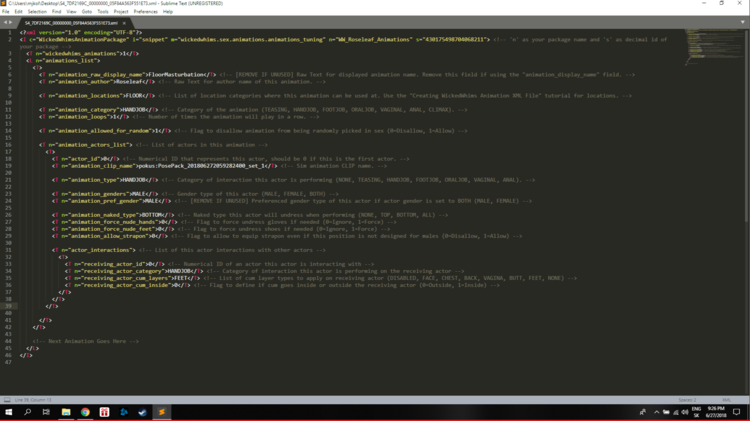The width and height of the screenshot is (750, 421).
Task: Click line number 2 in the gutter
Action: point(10,39)
